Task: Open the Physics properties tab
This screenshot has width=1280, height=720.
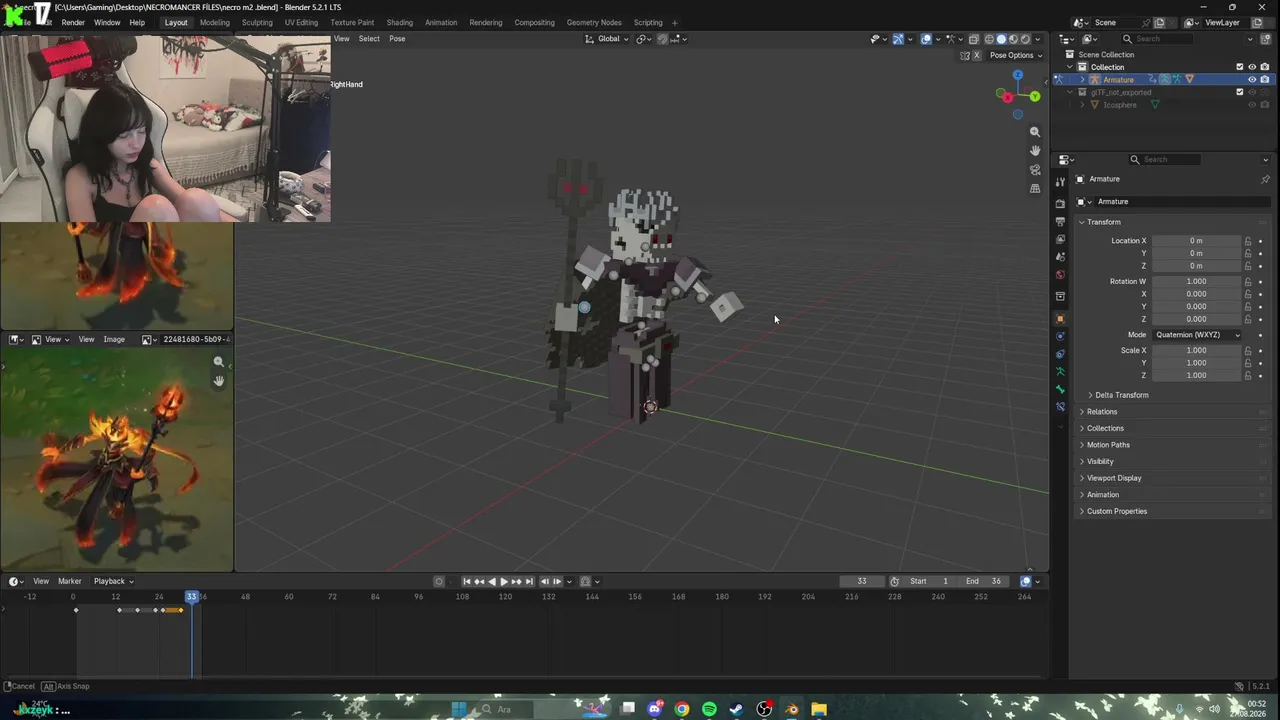Action: [x=1060, y=336]
